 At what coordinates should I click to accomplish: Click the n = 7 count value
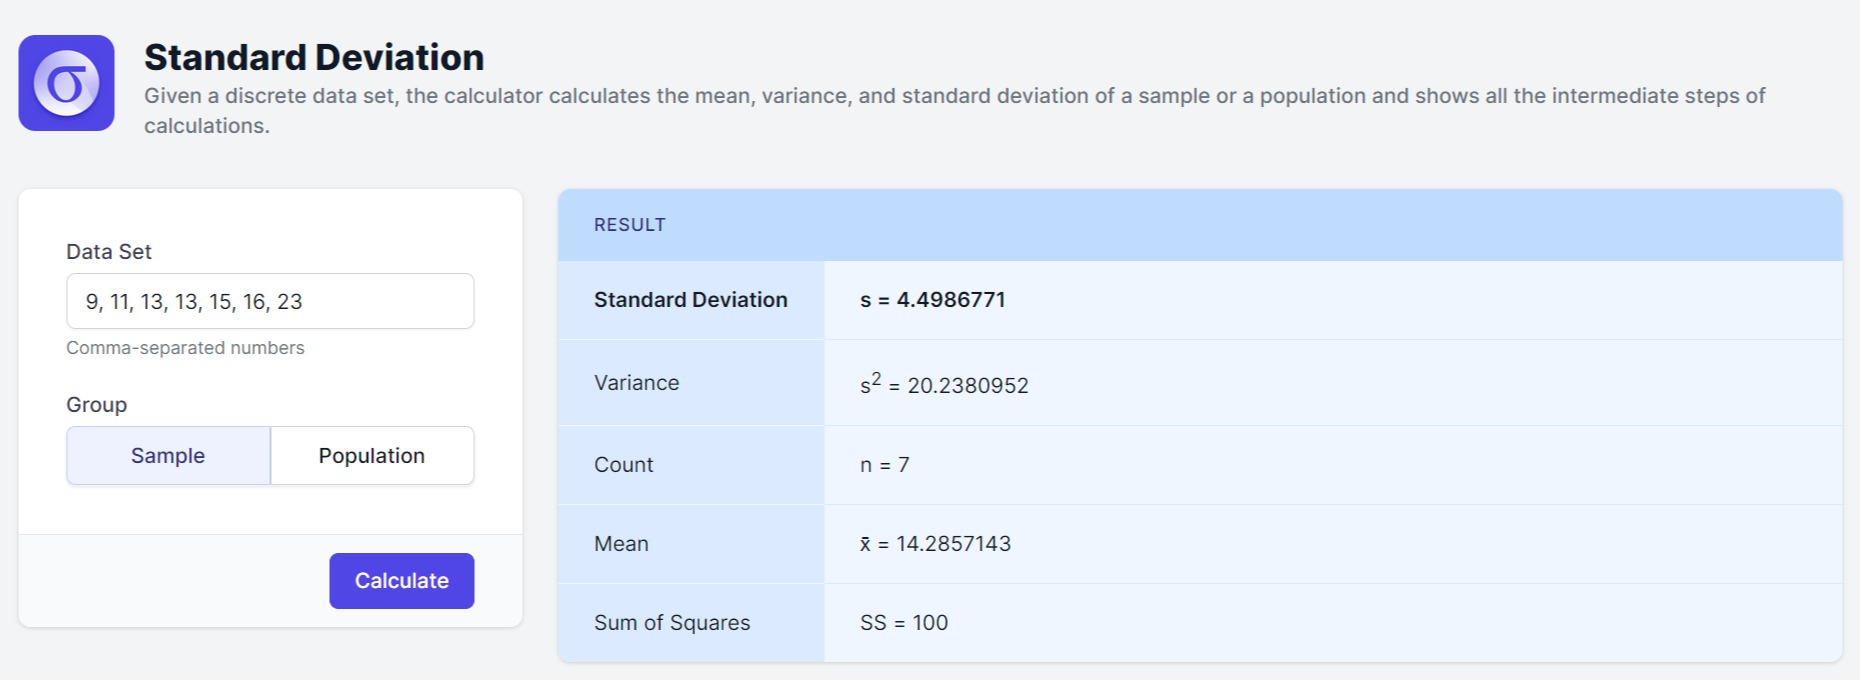(x=884, y=465)
